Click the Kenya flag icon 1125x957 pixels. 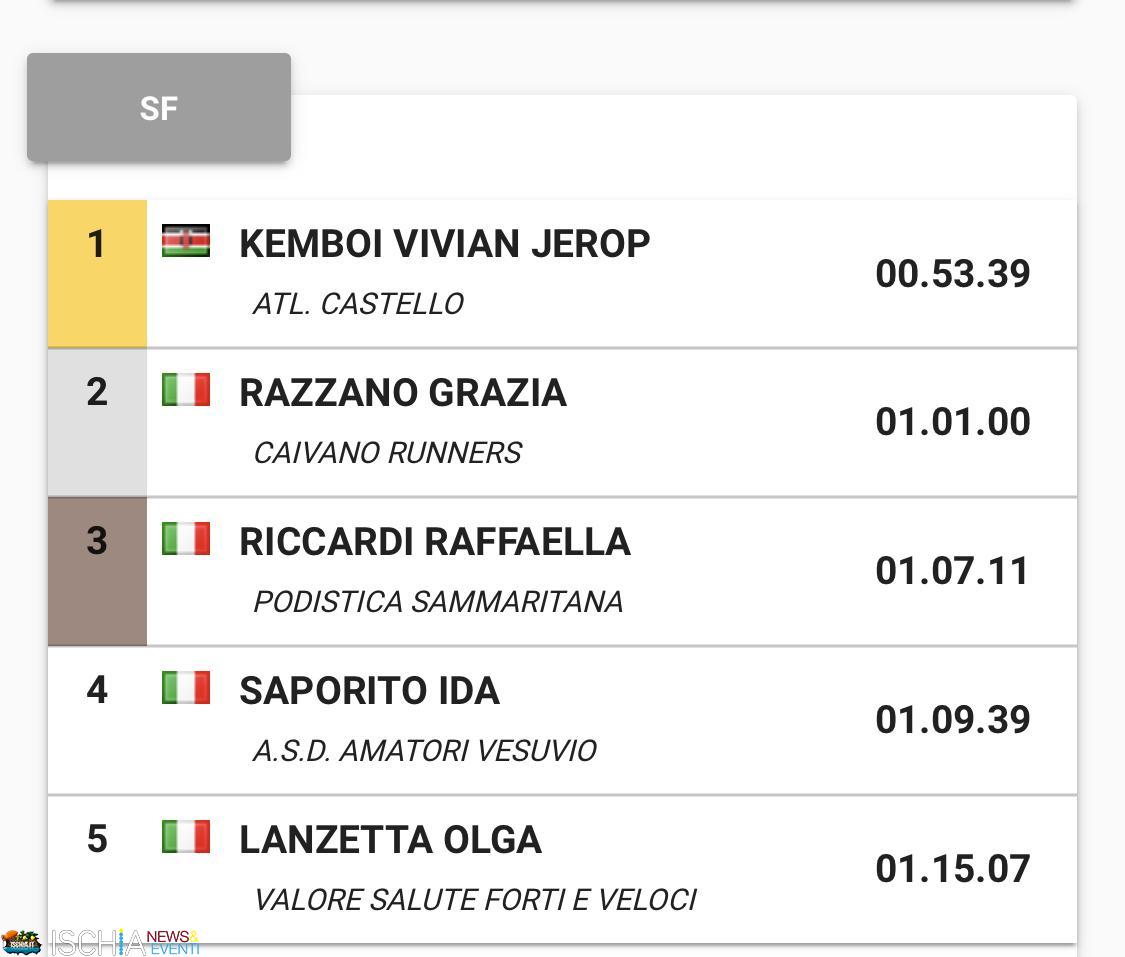click(x=186, y=240)
